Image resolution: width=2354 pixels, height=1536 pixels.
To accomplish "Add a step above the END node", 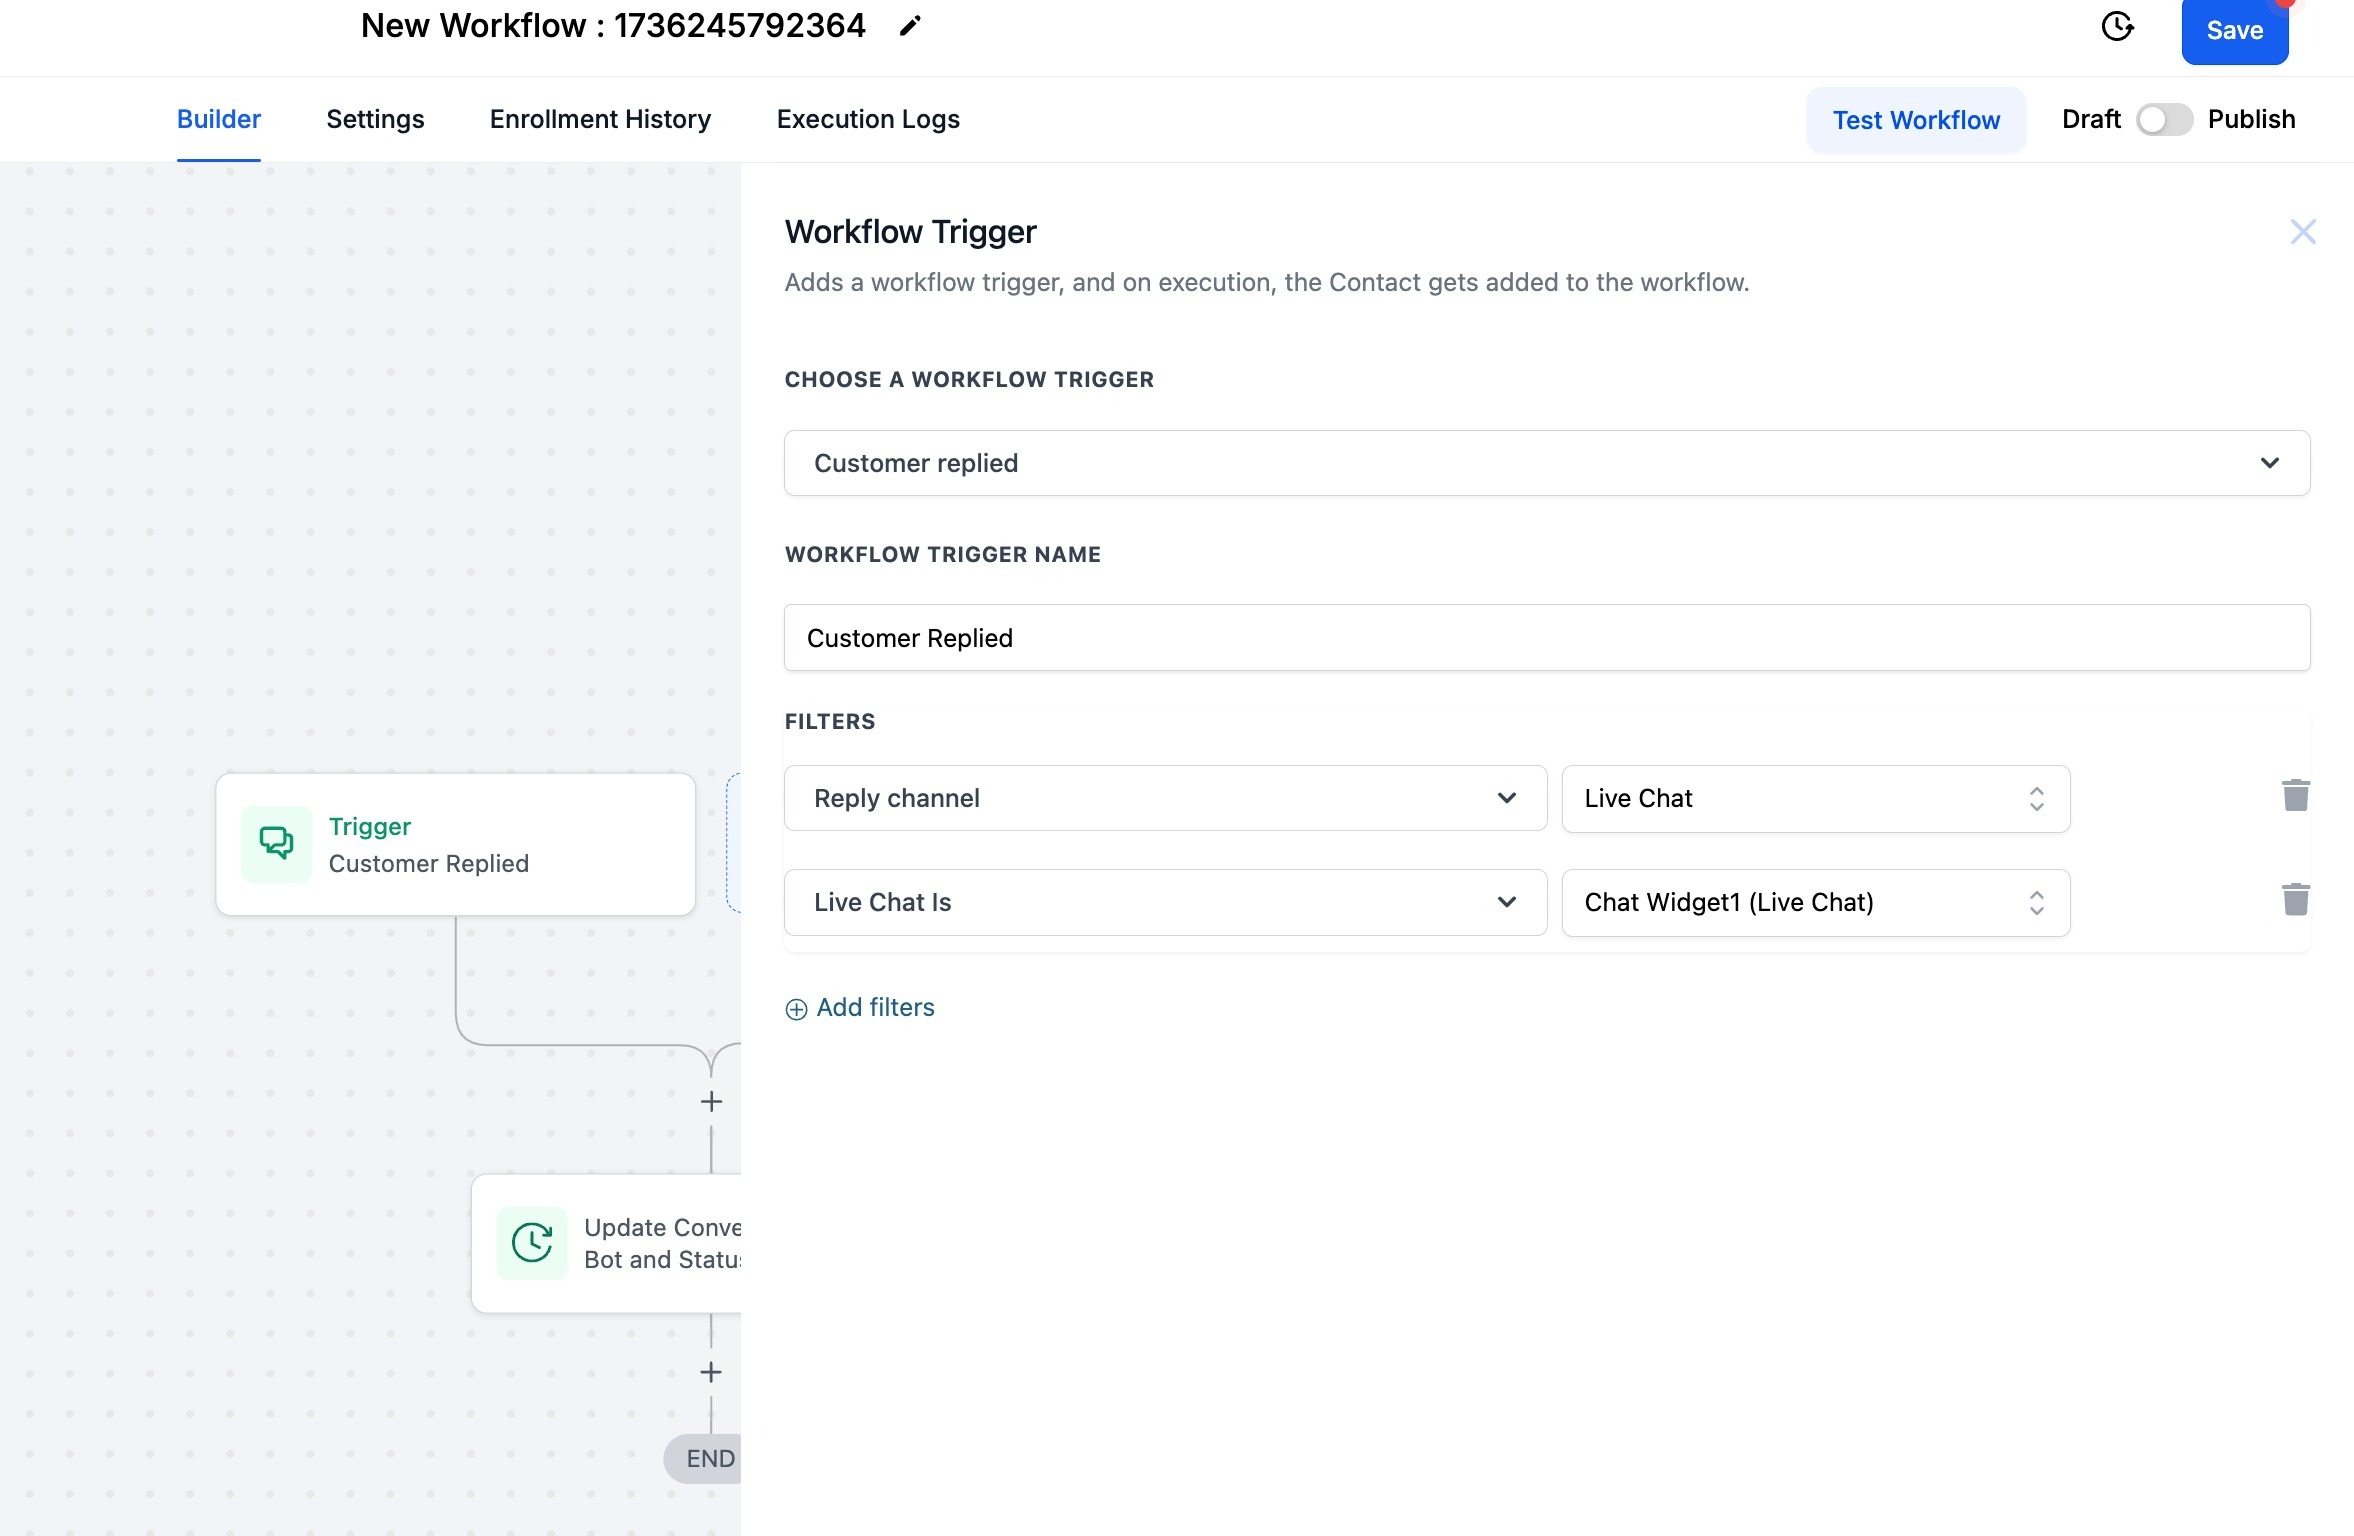I will click(711, 1372).
